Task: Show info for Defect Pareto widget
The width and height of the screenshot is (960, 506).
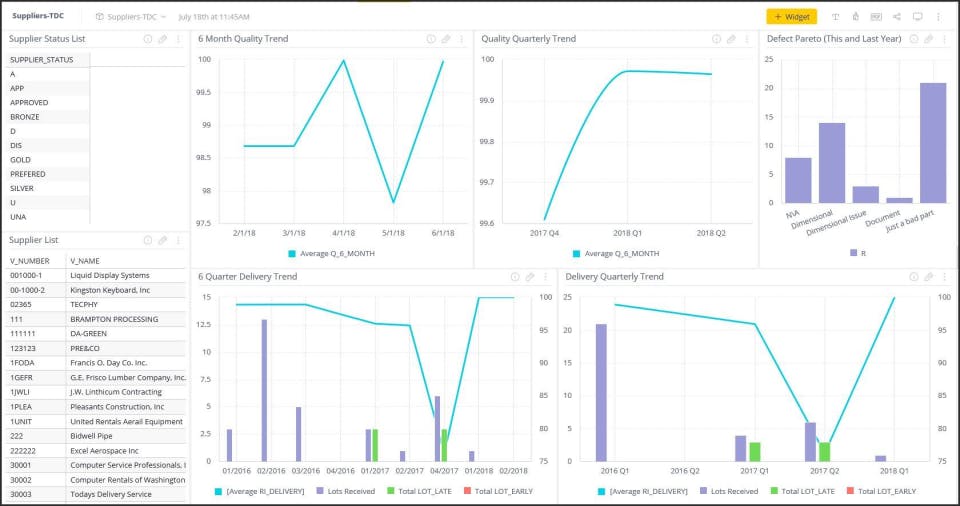Action: pyautogui.click(x=913, y=39)
